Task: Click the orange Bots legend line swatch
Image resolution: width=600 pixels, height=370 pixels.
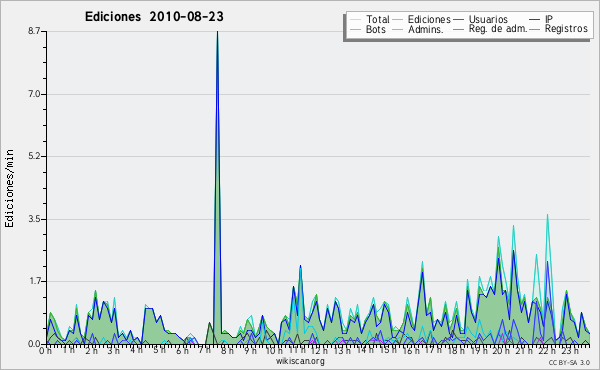Action: coord(355,29)
